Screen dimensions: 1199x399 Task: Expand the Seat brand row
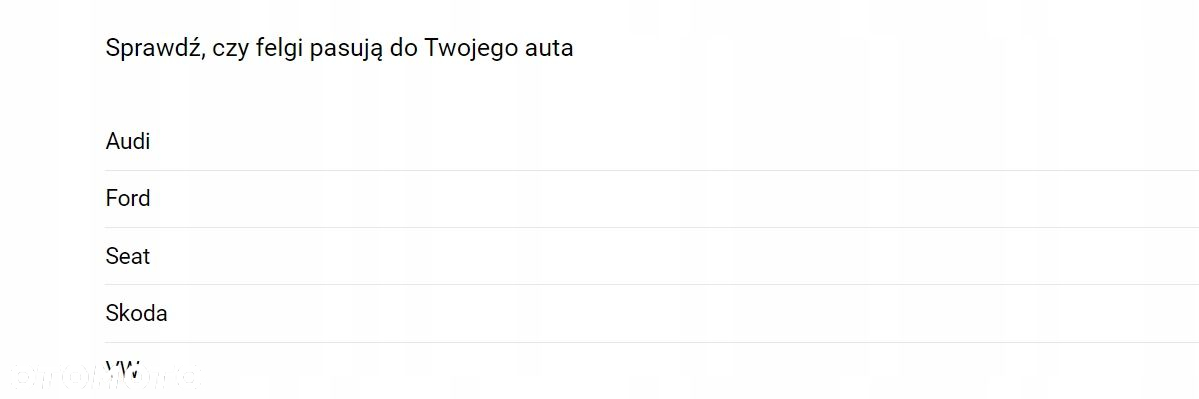651,256
